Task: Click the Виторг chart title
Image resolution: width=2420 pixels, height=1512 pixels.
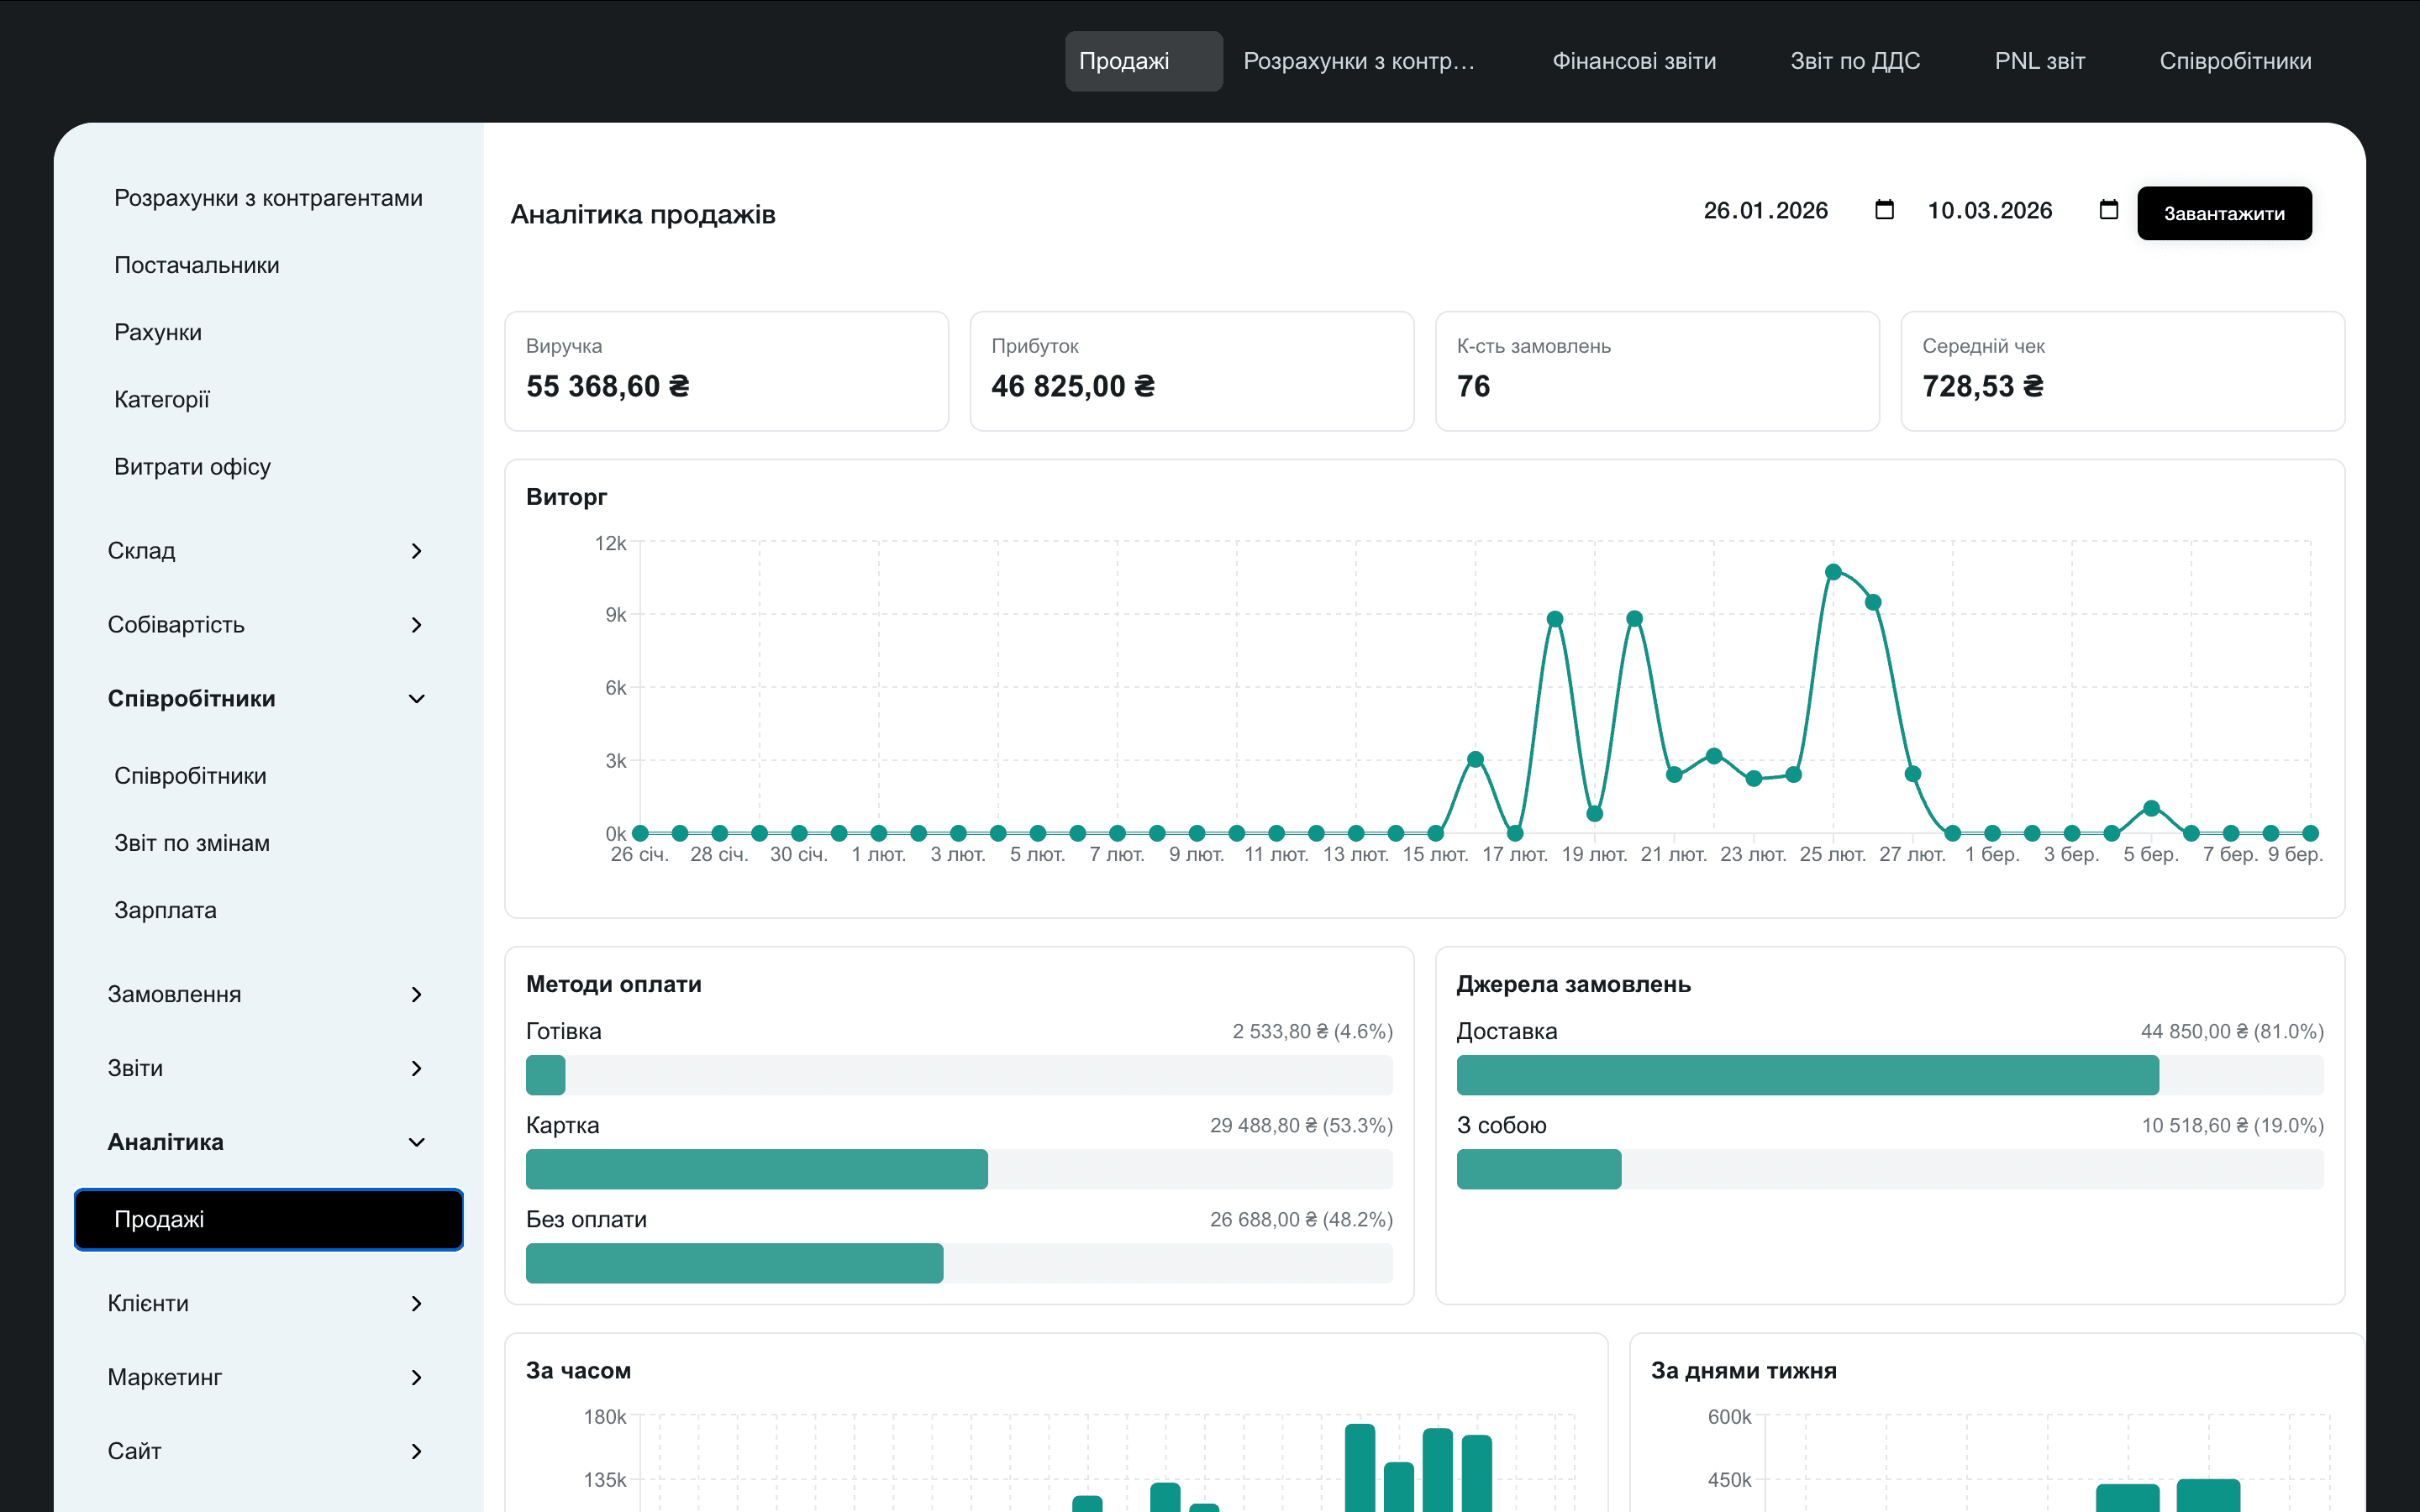Action: point(566,497)
